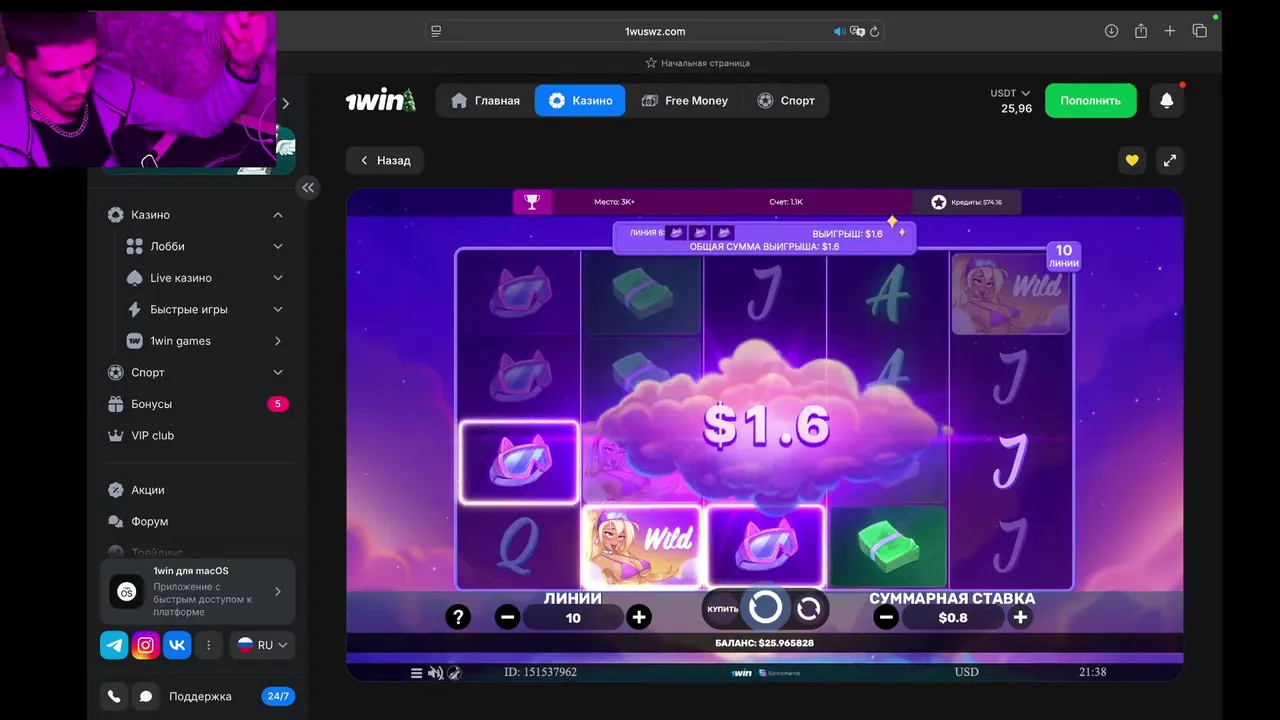The height and width of the screenshot is (720, 1280).
Task: Open the USDT currency dropdown
Action: click(x=1010, y=93)
